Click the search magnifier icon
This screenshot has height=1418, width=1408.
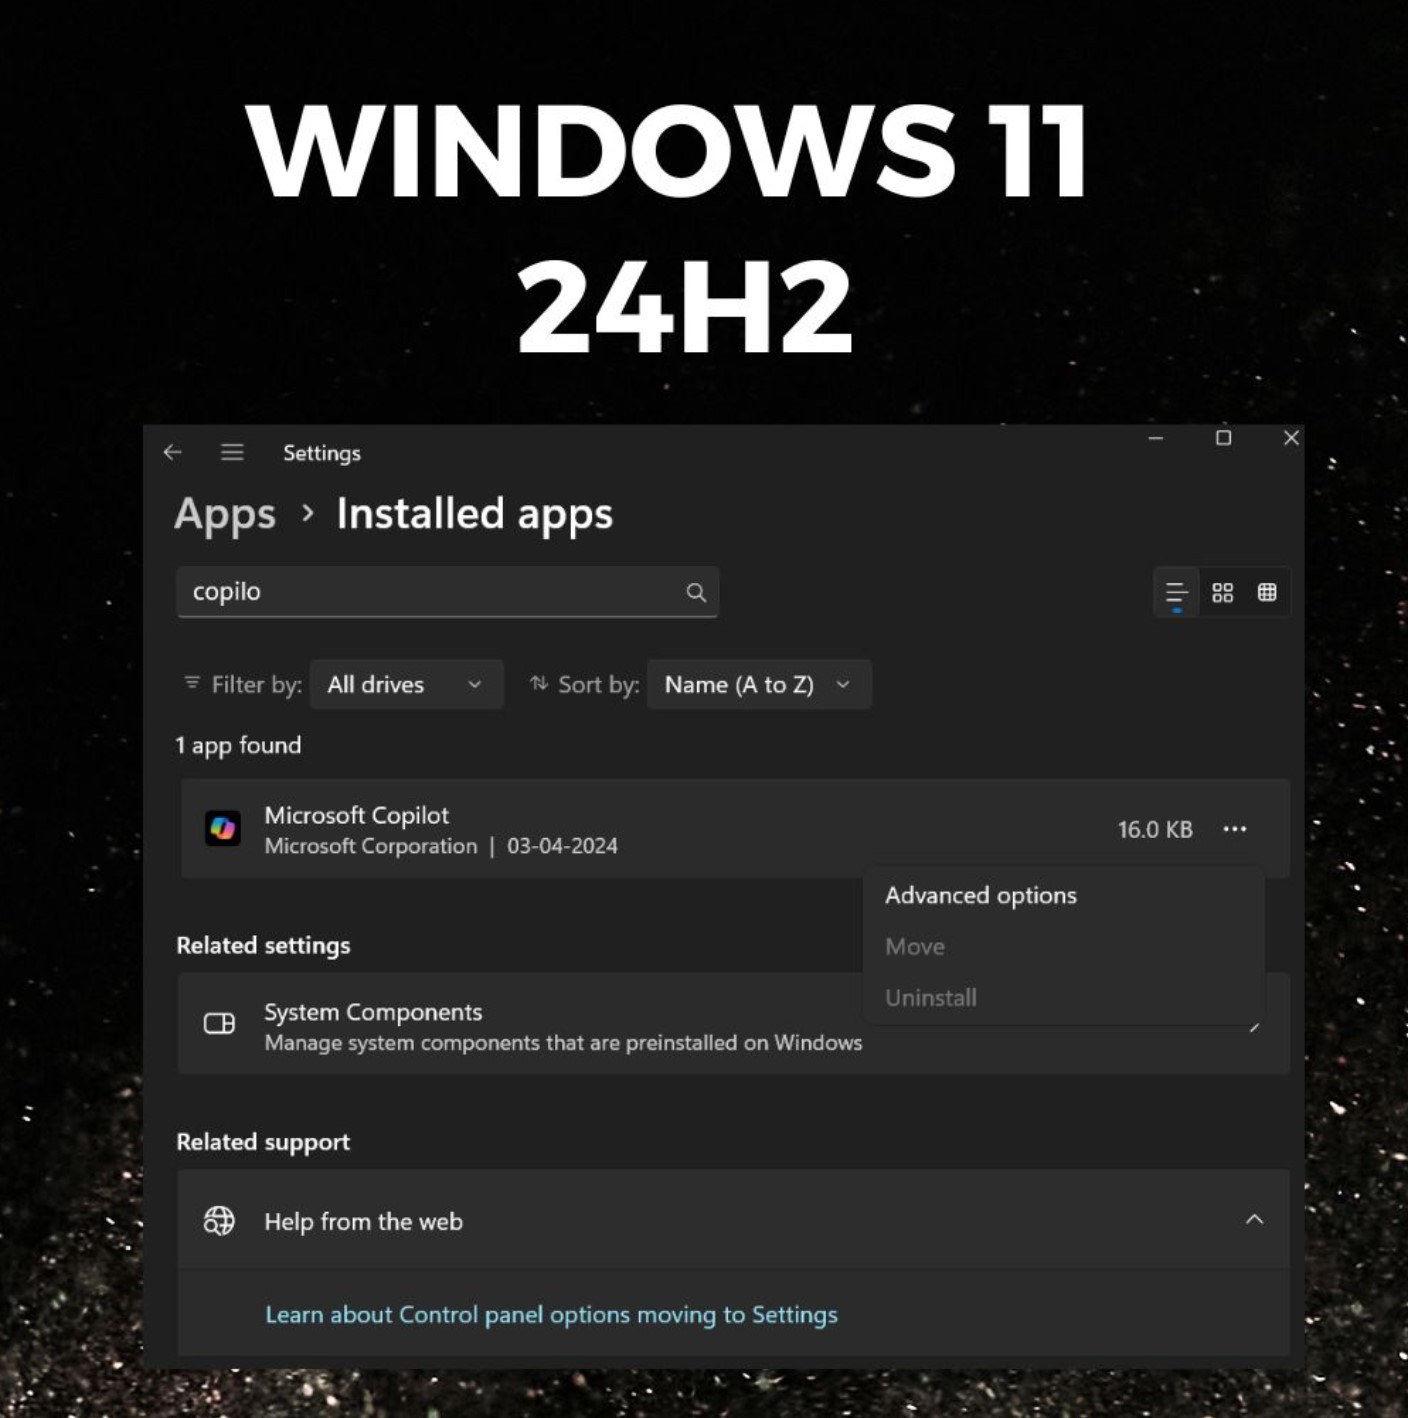point(697,592)
